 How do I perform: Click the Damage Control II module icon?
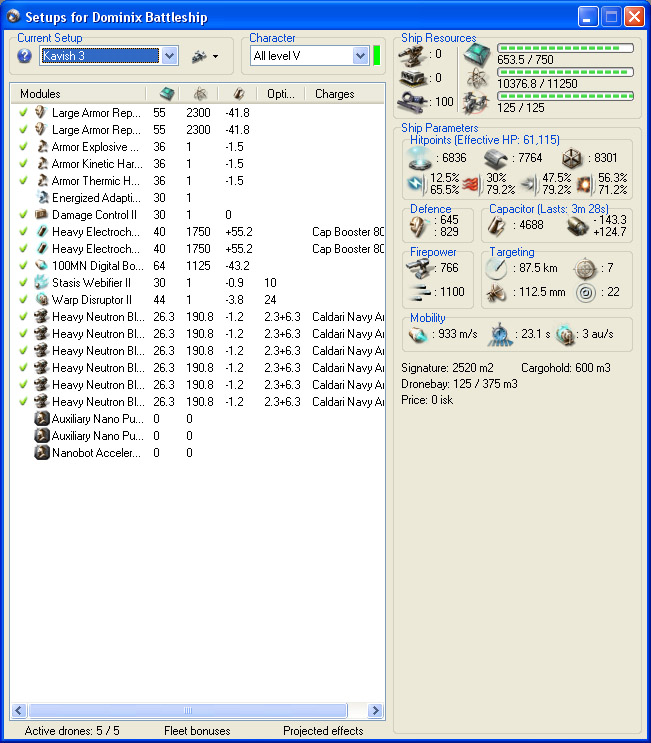42,215
